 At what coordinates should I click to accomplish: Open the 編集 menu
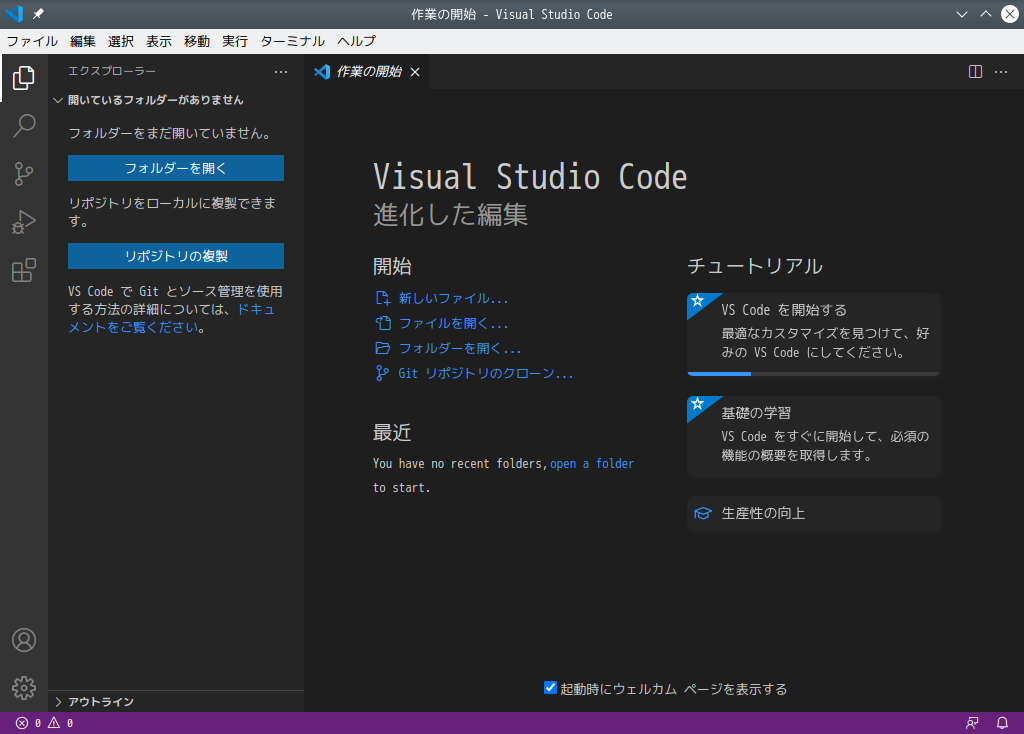click(83, 41)
